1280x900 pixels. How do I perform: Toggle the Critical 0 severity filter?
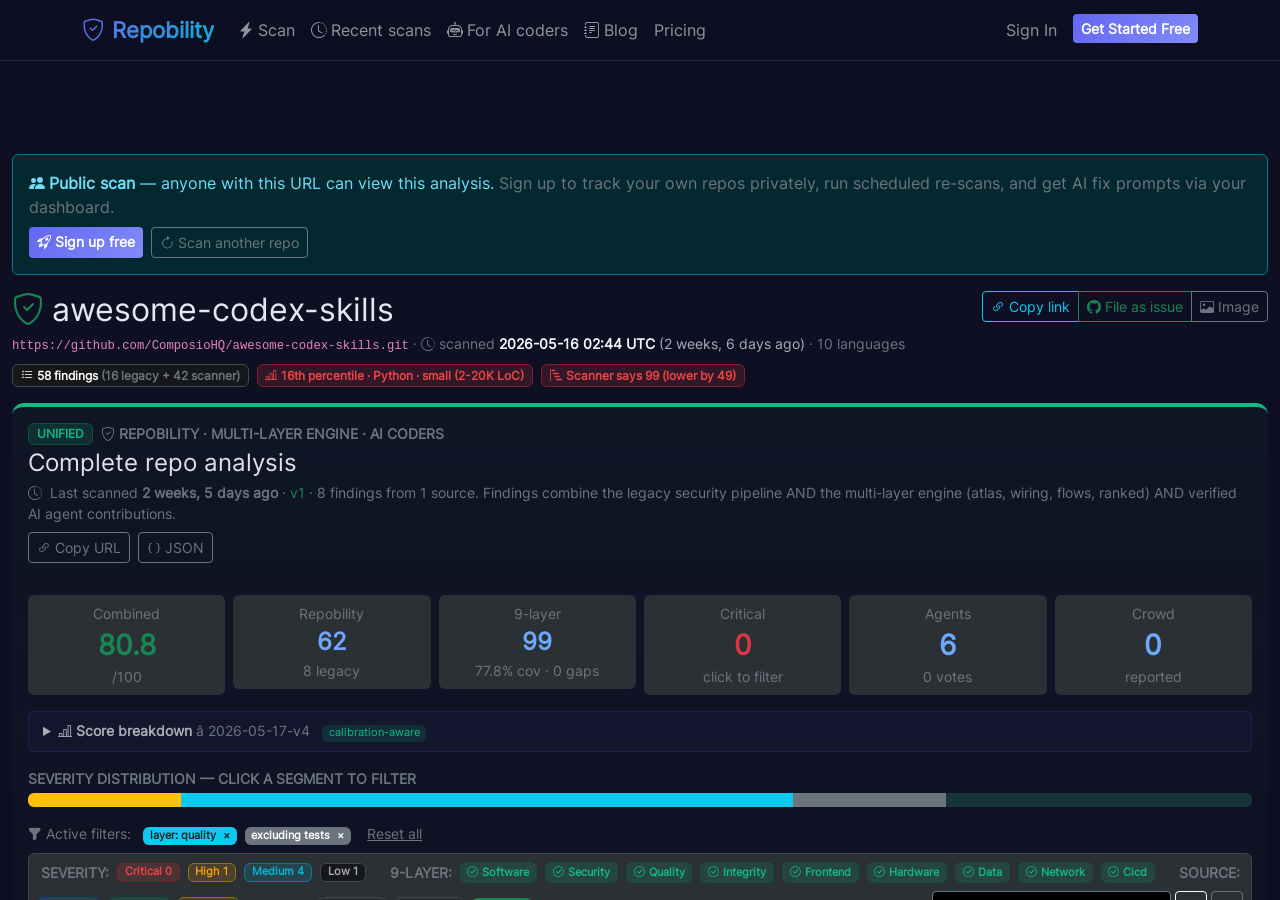148,872
